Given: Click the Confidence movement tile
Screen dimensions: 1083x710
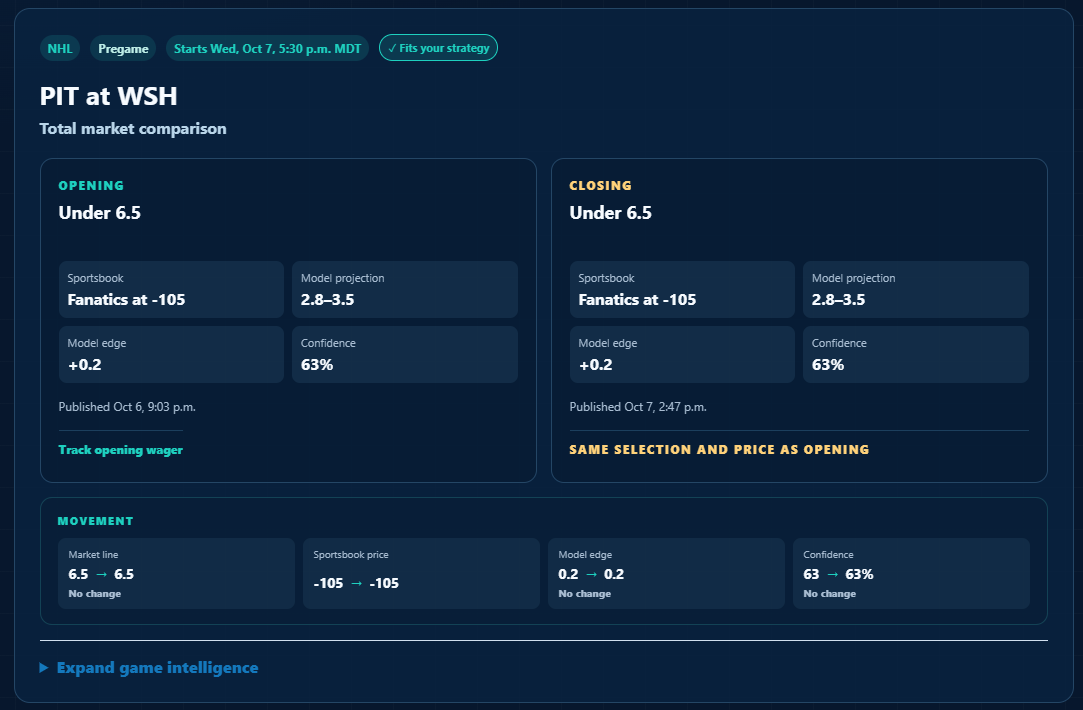Looking at the screenshot, I should [x=911, y=573].
